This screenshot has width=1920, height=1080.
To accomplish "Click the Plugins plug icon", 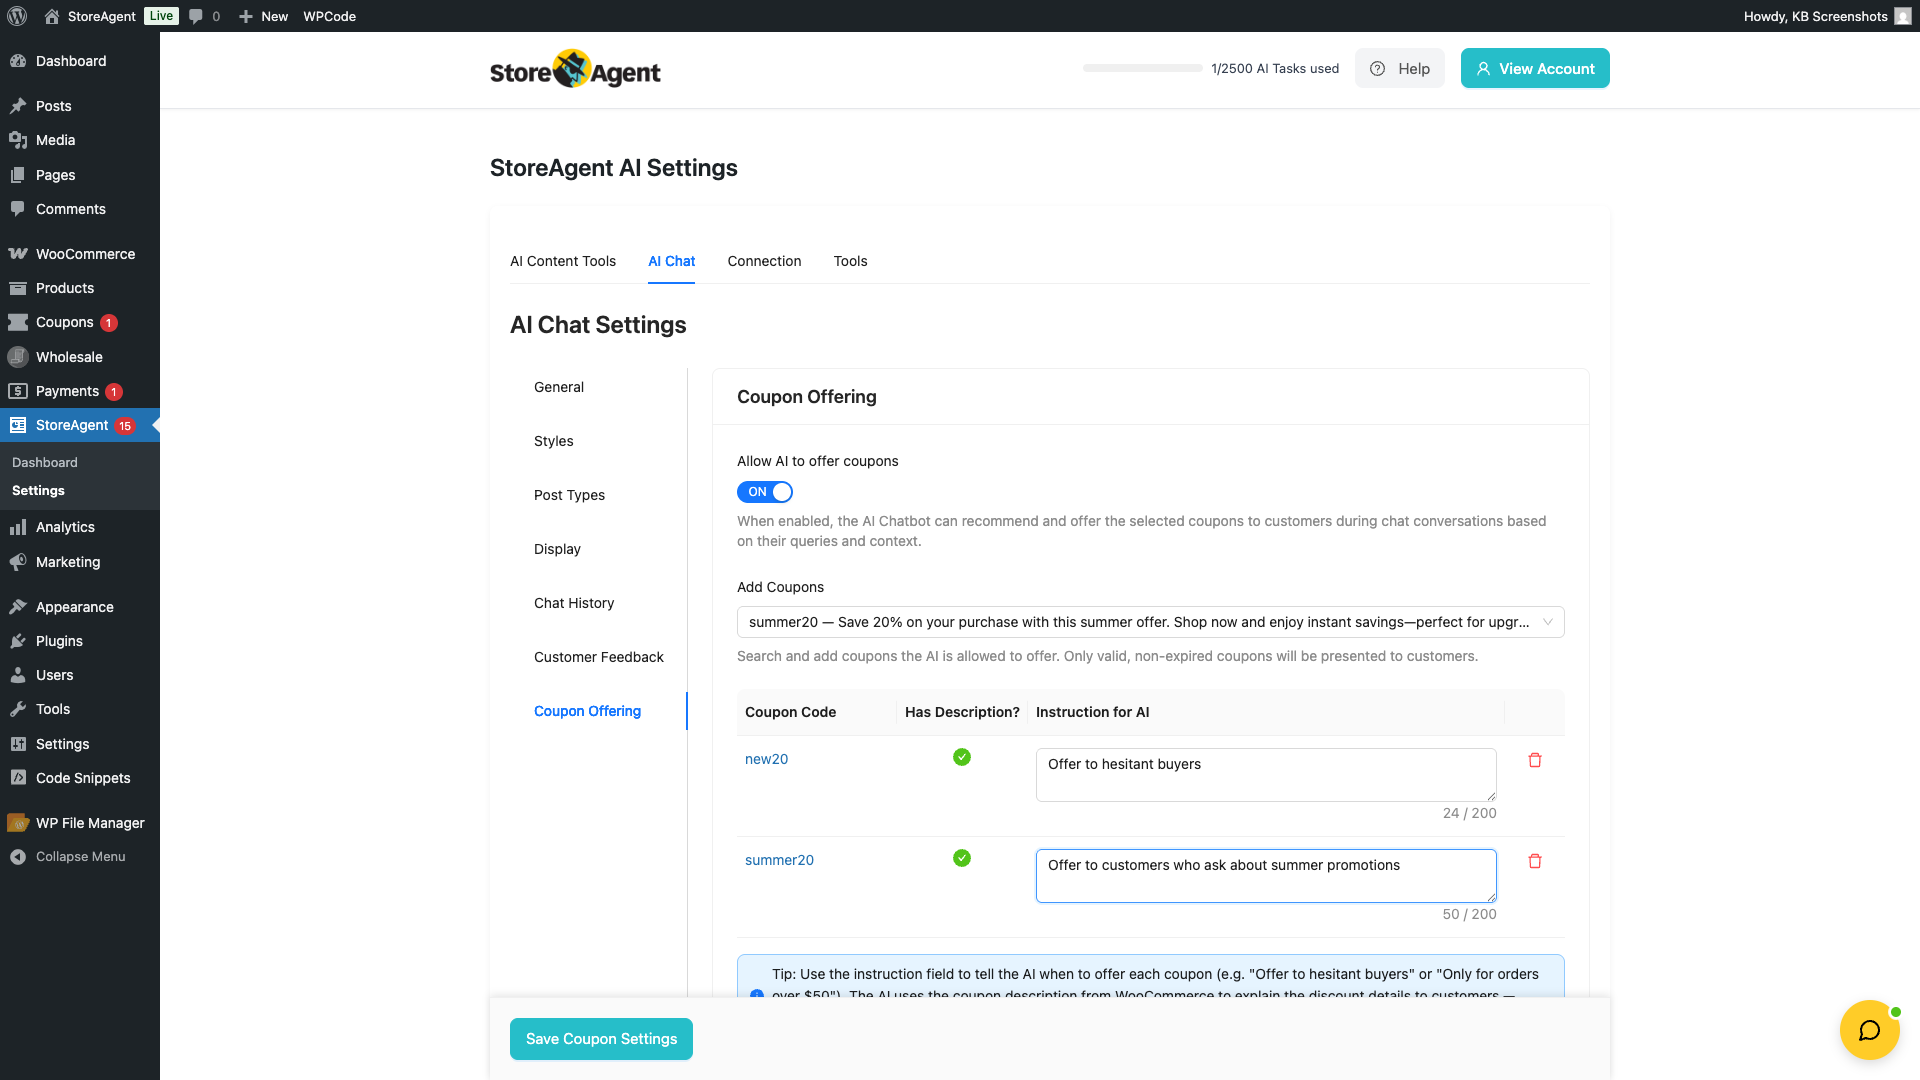I will [x=18, y=641].
